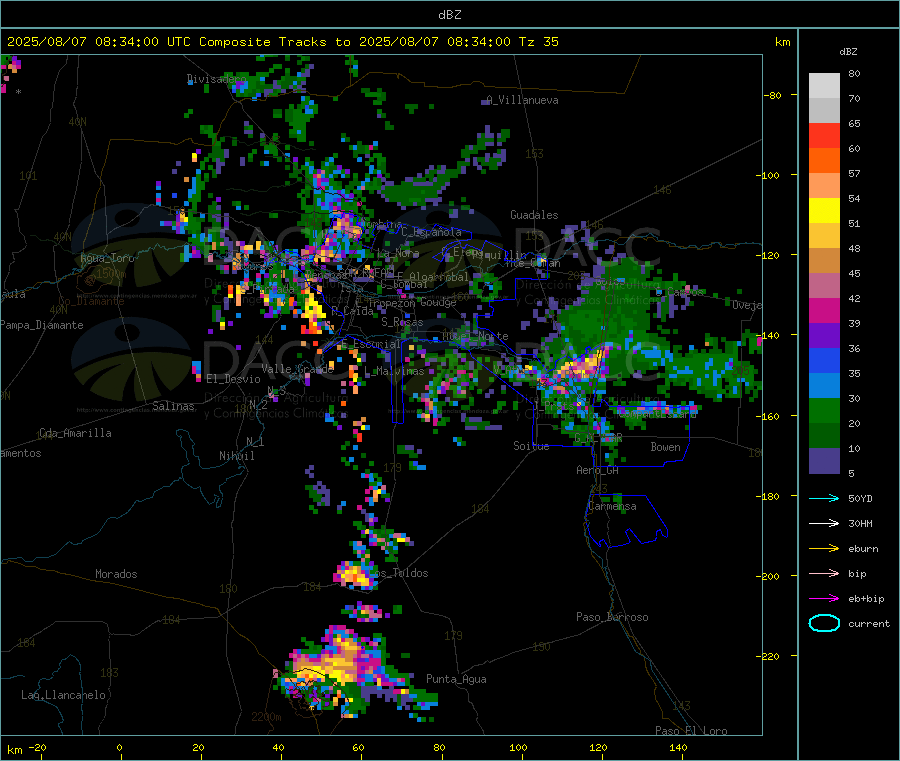
Task: Click the gray 70 dBZ color swatch
Action: (824, 111)
